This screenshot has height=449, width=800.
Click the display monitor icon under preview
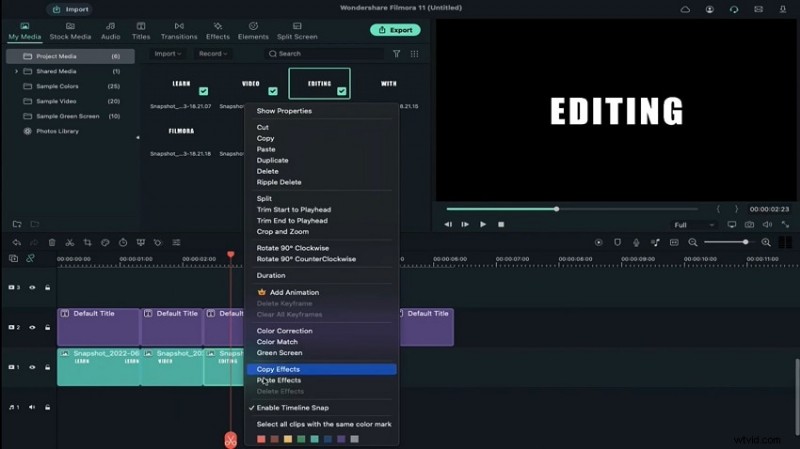pyautogui.click(x=732, y=224)
